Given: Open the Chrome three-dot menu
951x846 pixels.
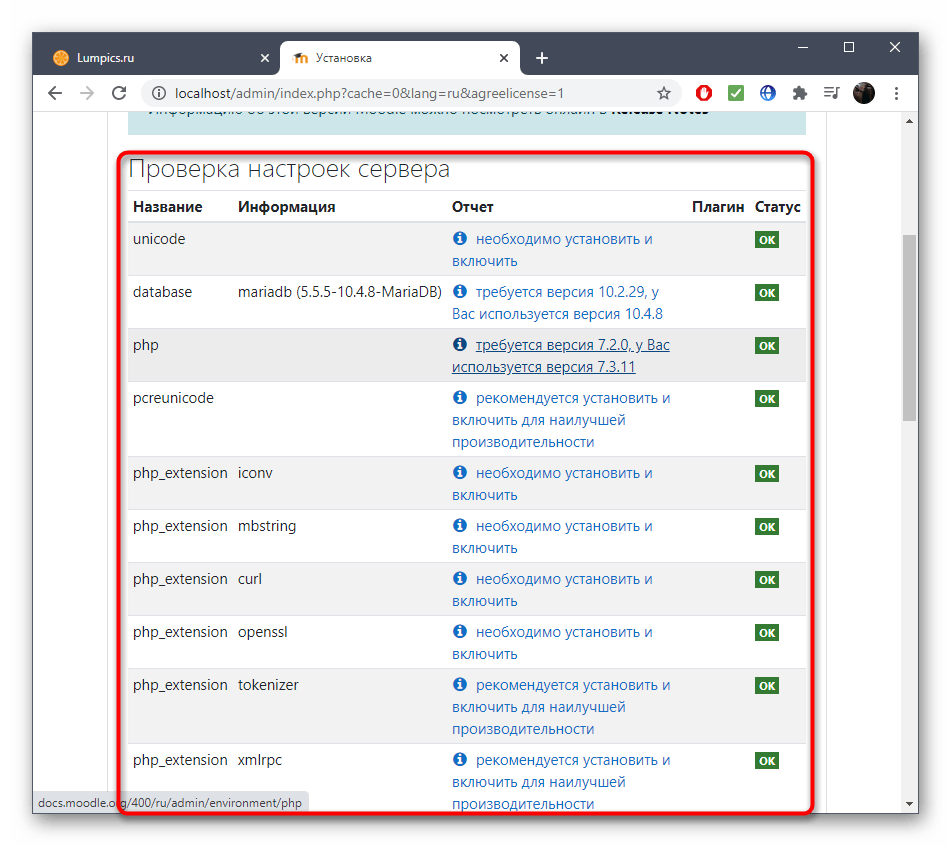Looking at the screenshot, I should [896, 93].
